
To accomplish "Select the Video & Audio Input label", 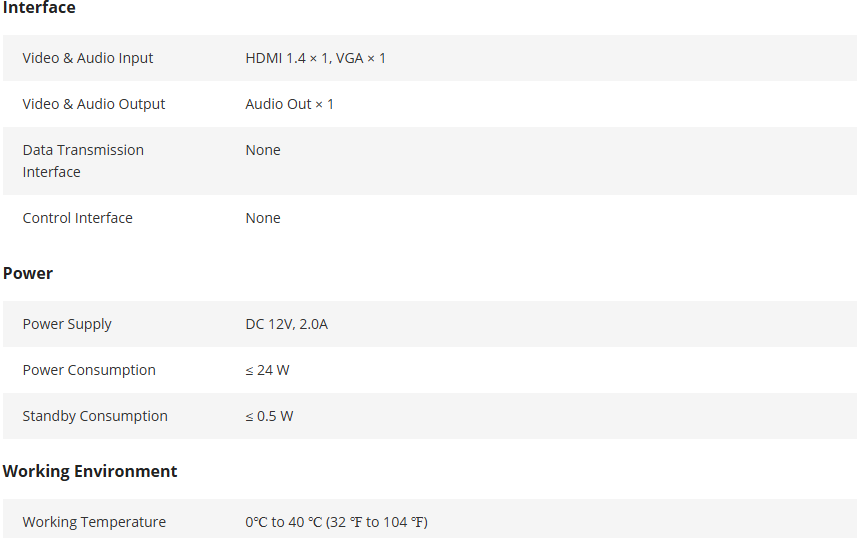I will 88,58.
